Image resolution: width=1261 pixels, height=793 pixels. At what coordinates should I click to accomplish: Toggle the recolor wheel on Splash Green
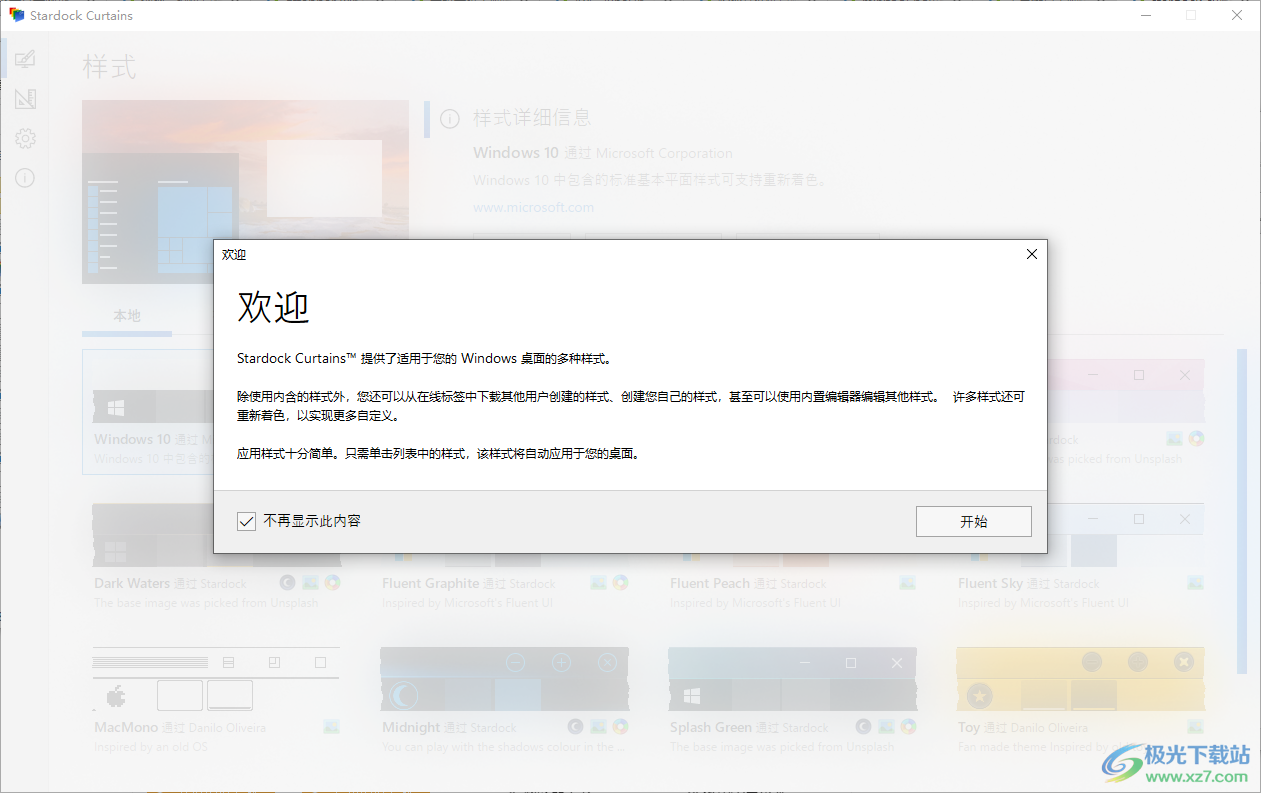[908, 726]
